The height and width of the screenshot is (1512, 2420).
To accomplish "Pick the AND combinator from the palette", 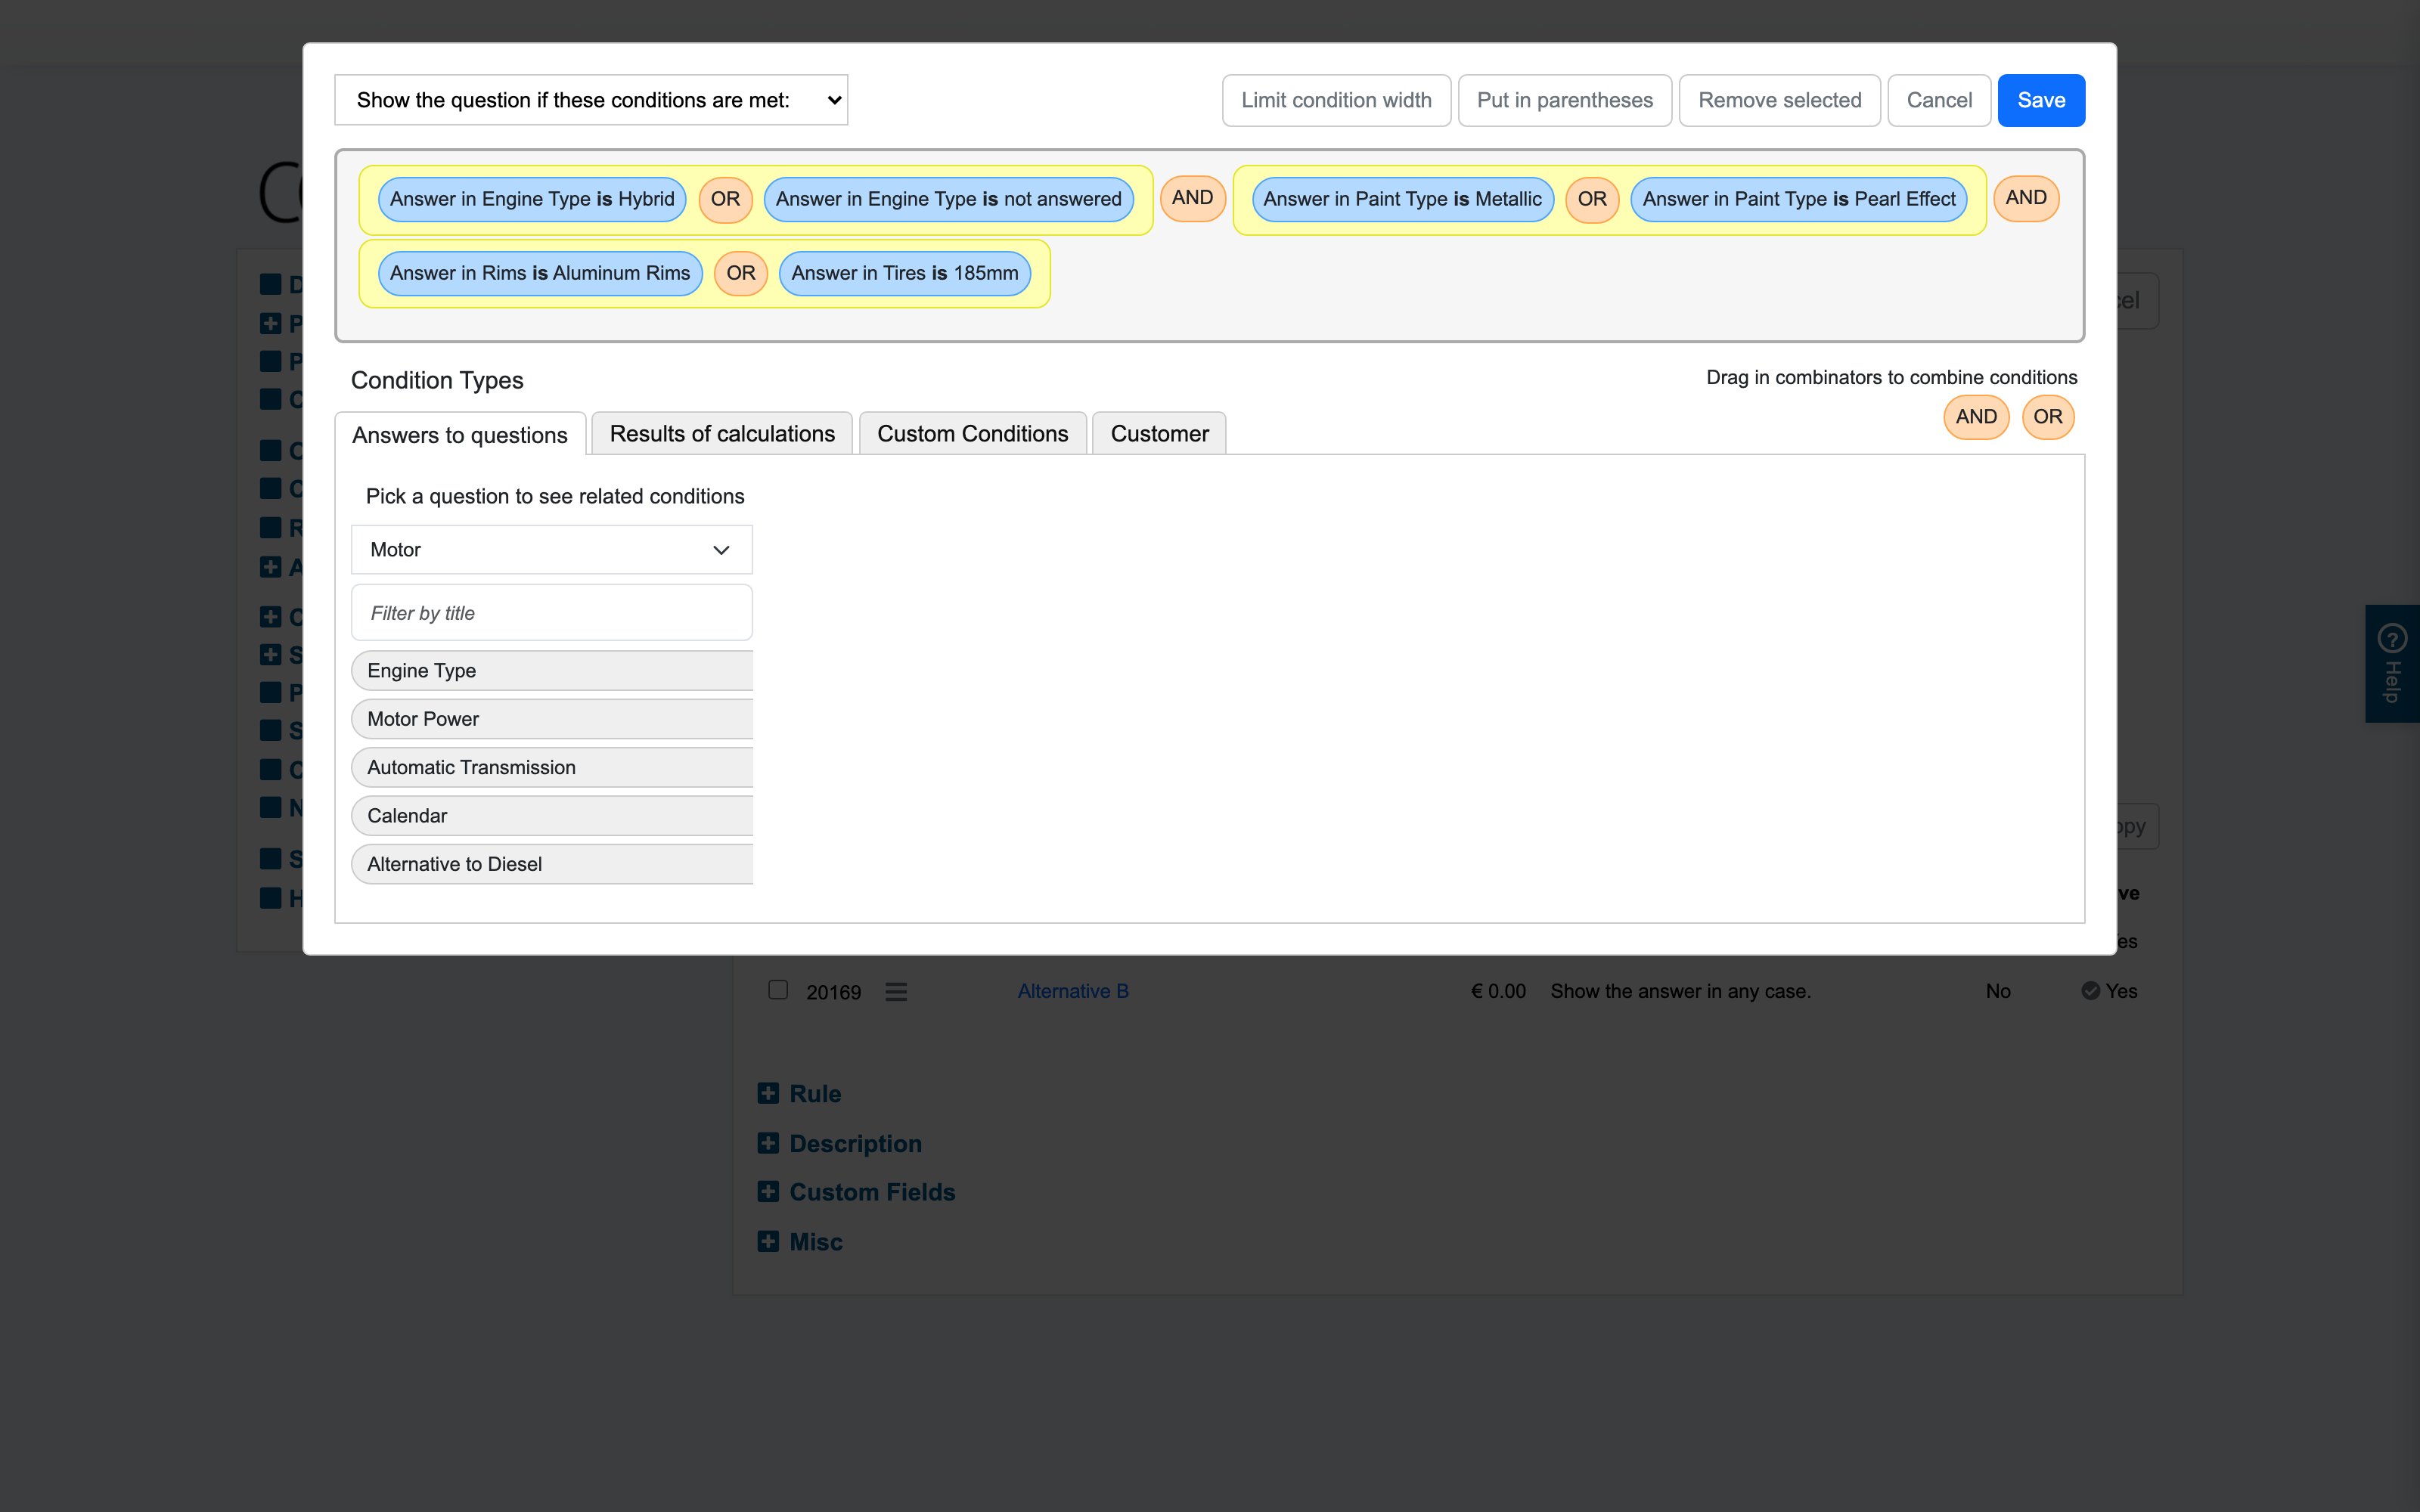I will (x=1976, y=417).
